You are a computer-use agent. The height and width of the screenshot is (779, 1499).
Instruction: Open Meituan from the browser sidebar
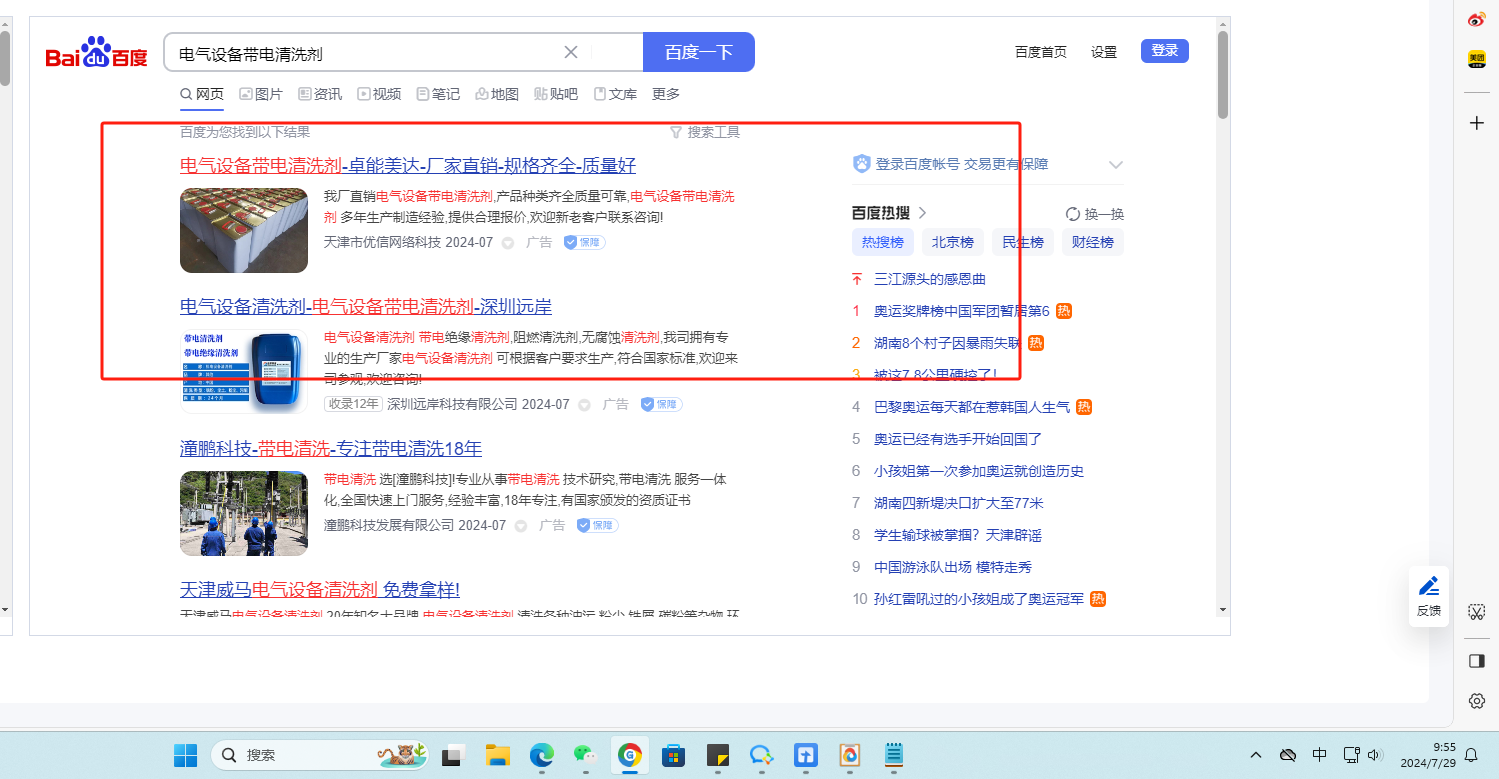(1477, 60)
